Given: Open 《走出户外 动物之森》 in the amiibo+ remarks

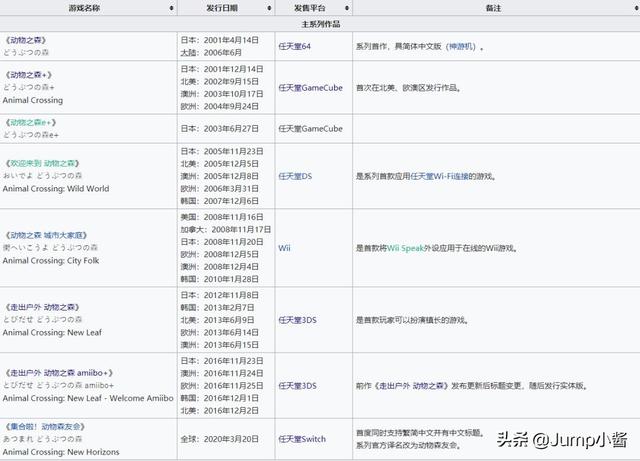Looking at the screenshot, I should (x=411, y=386).
